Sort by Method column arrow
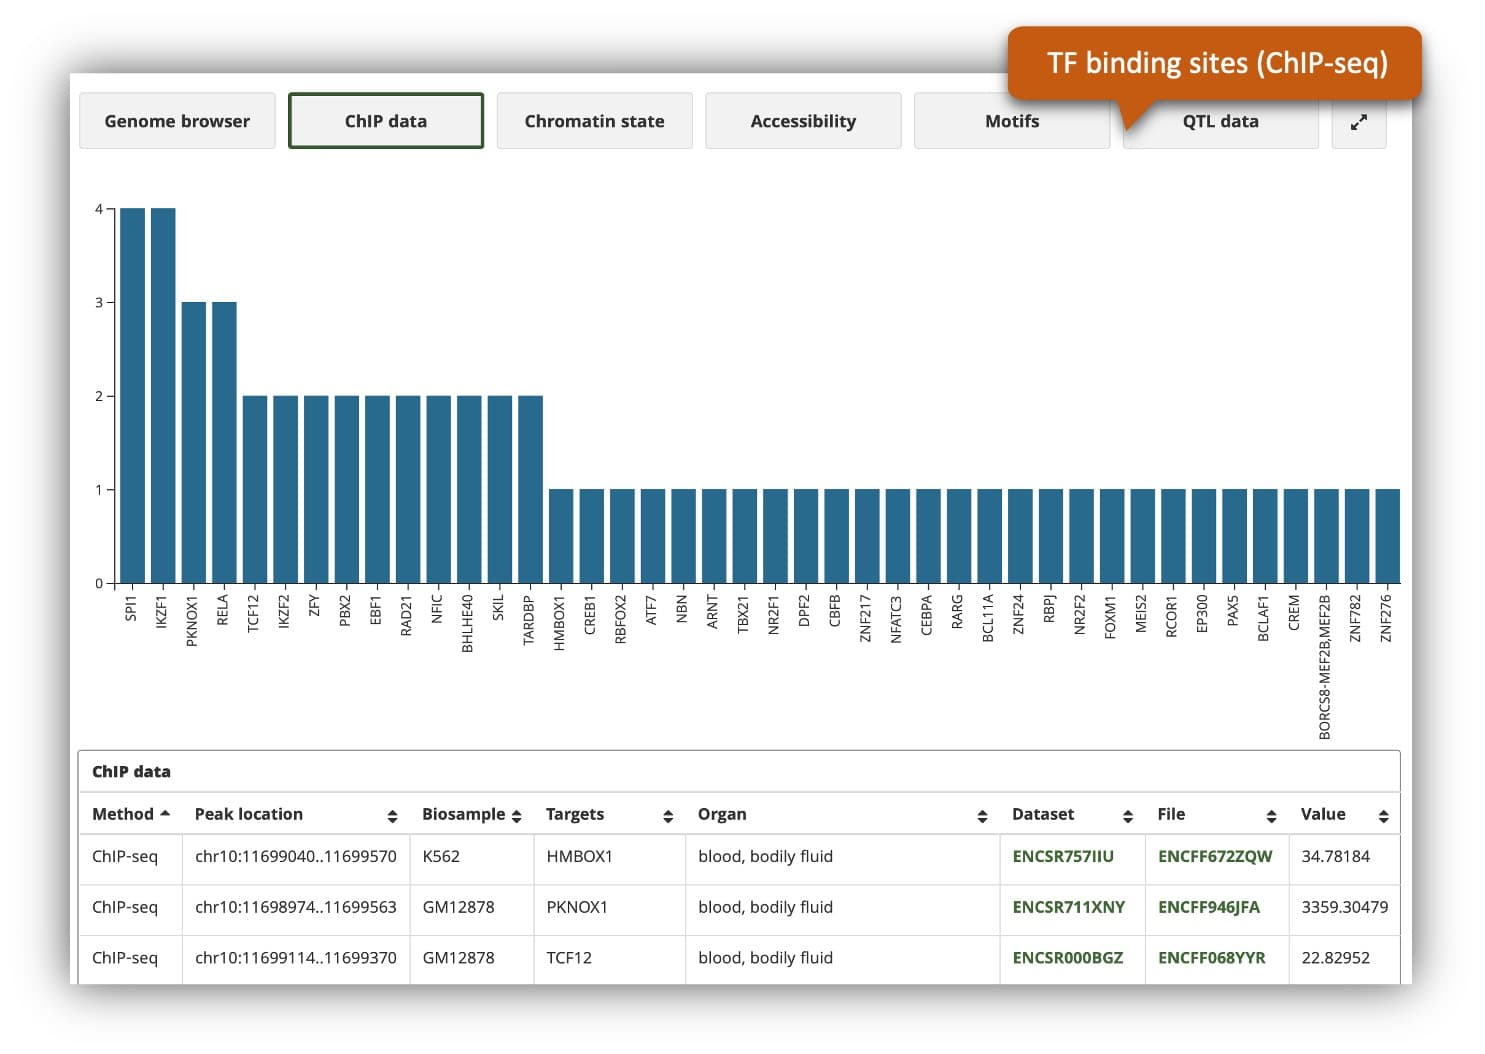 point(165,814)
